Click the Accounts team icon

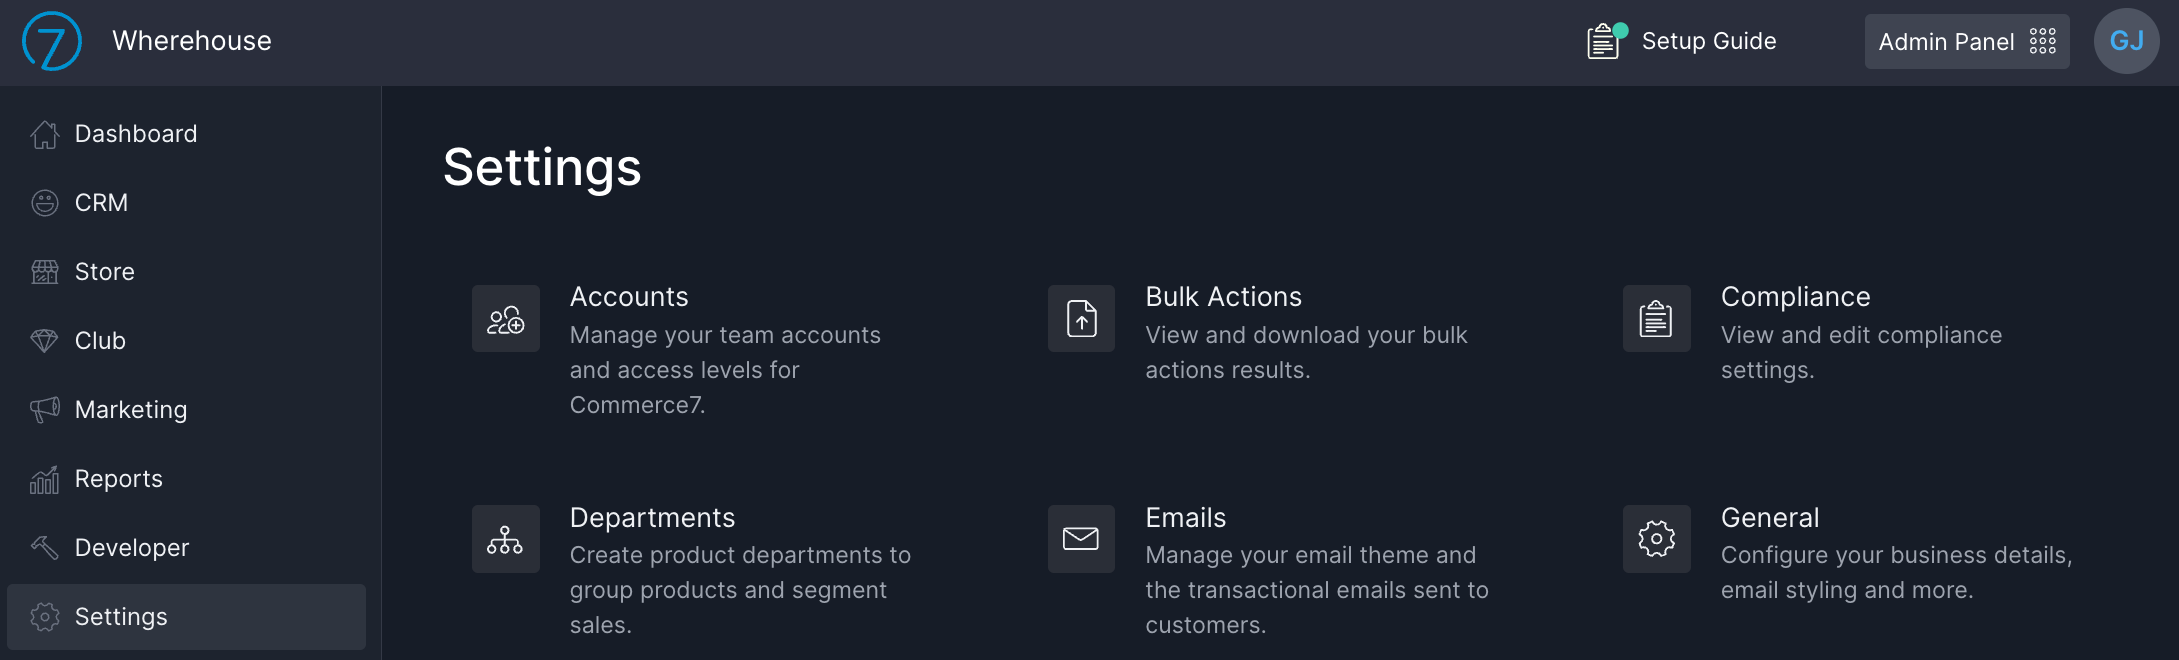[506, 319]
